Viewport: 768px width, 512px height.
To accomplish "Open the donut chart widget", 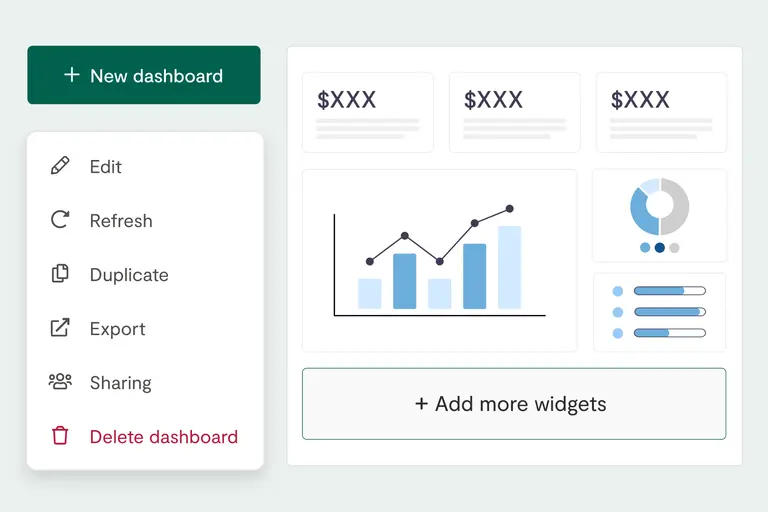I will 659,215.
